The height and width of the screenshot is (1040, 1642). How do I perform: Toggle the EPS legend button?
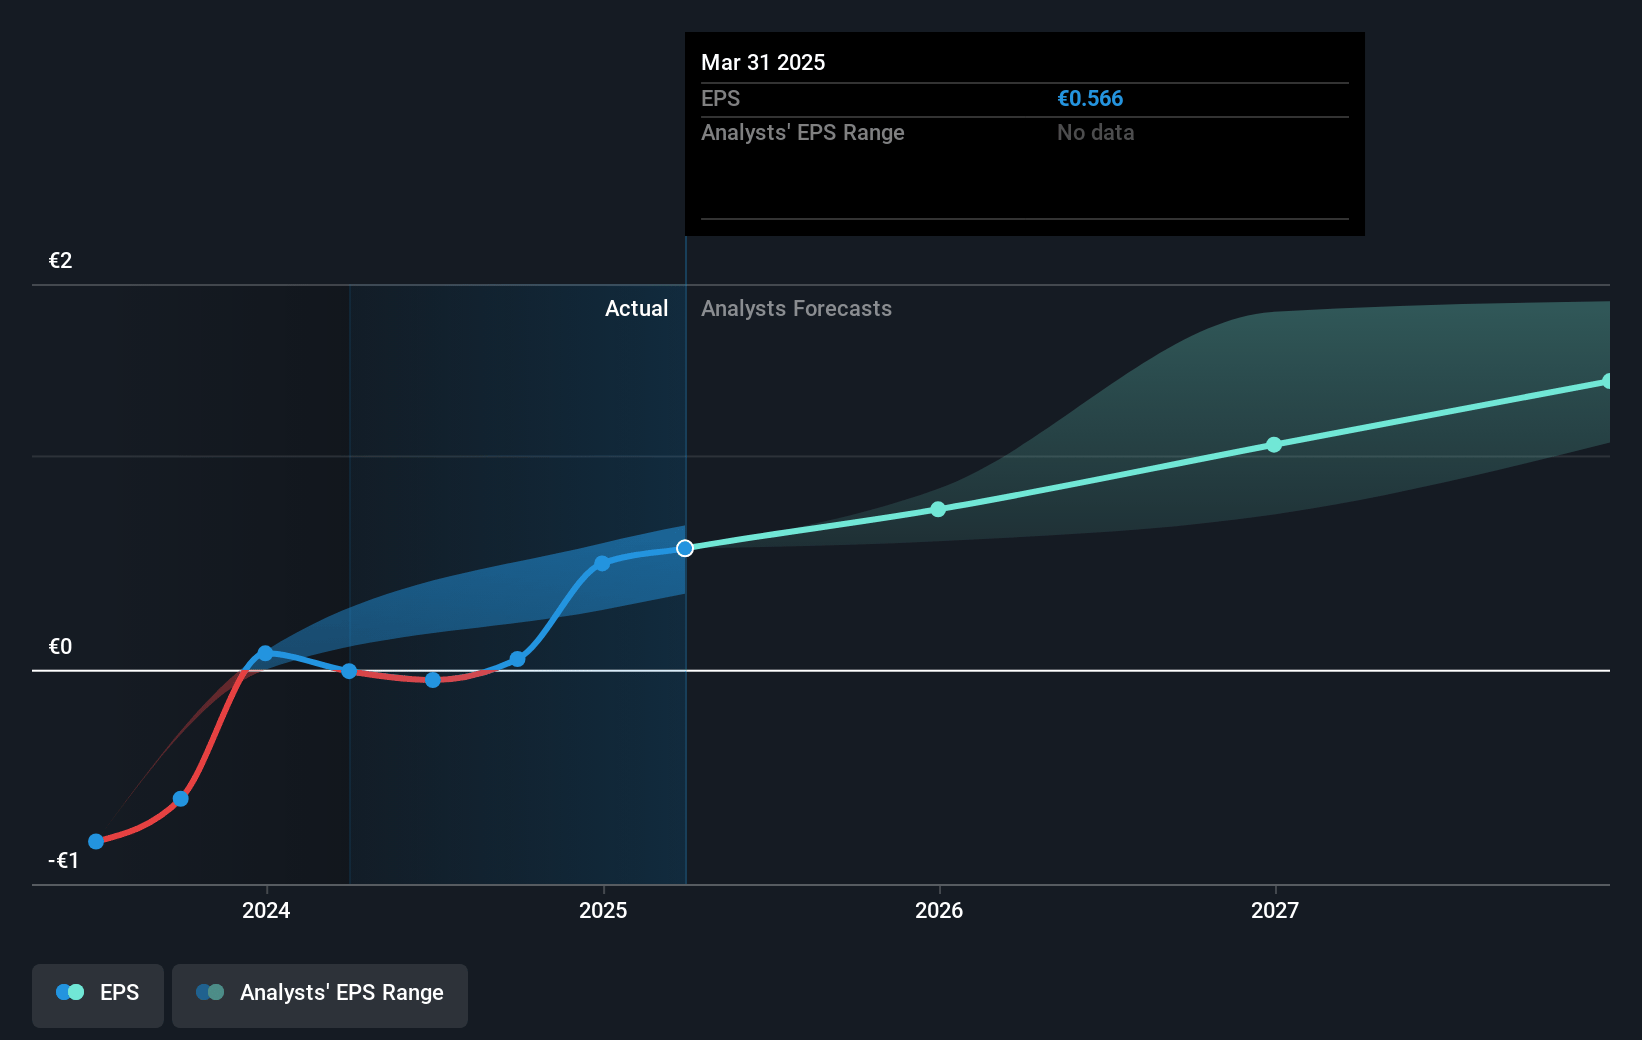click(x=98, y=995)
